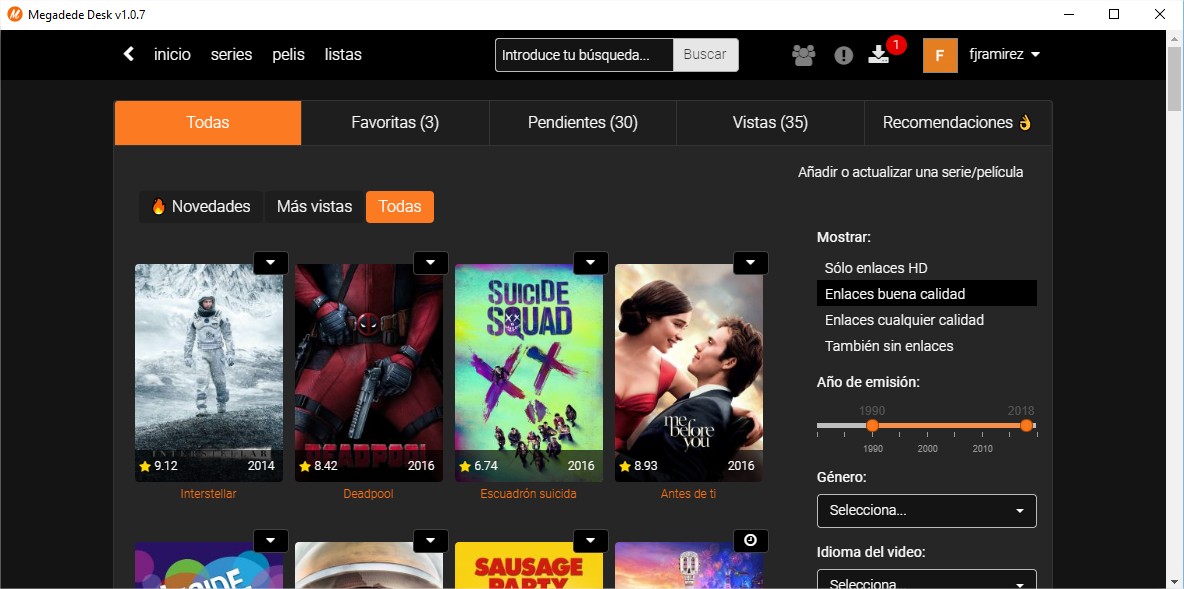Open the Antes de ti title link
The width and height of the screenshot is (1184, 589).
(x=689, y=494)
